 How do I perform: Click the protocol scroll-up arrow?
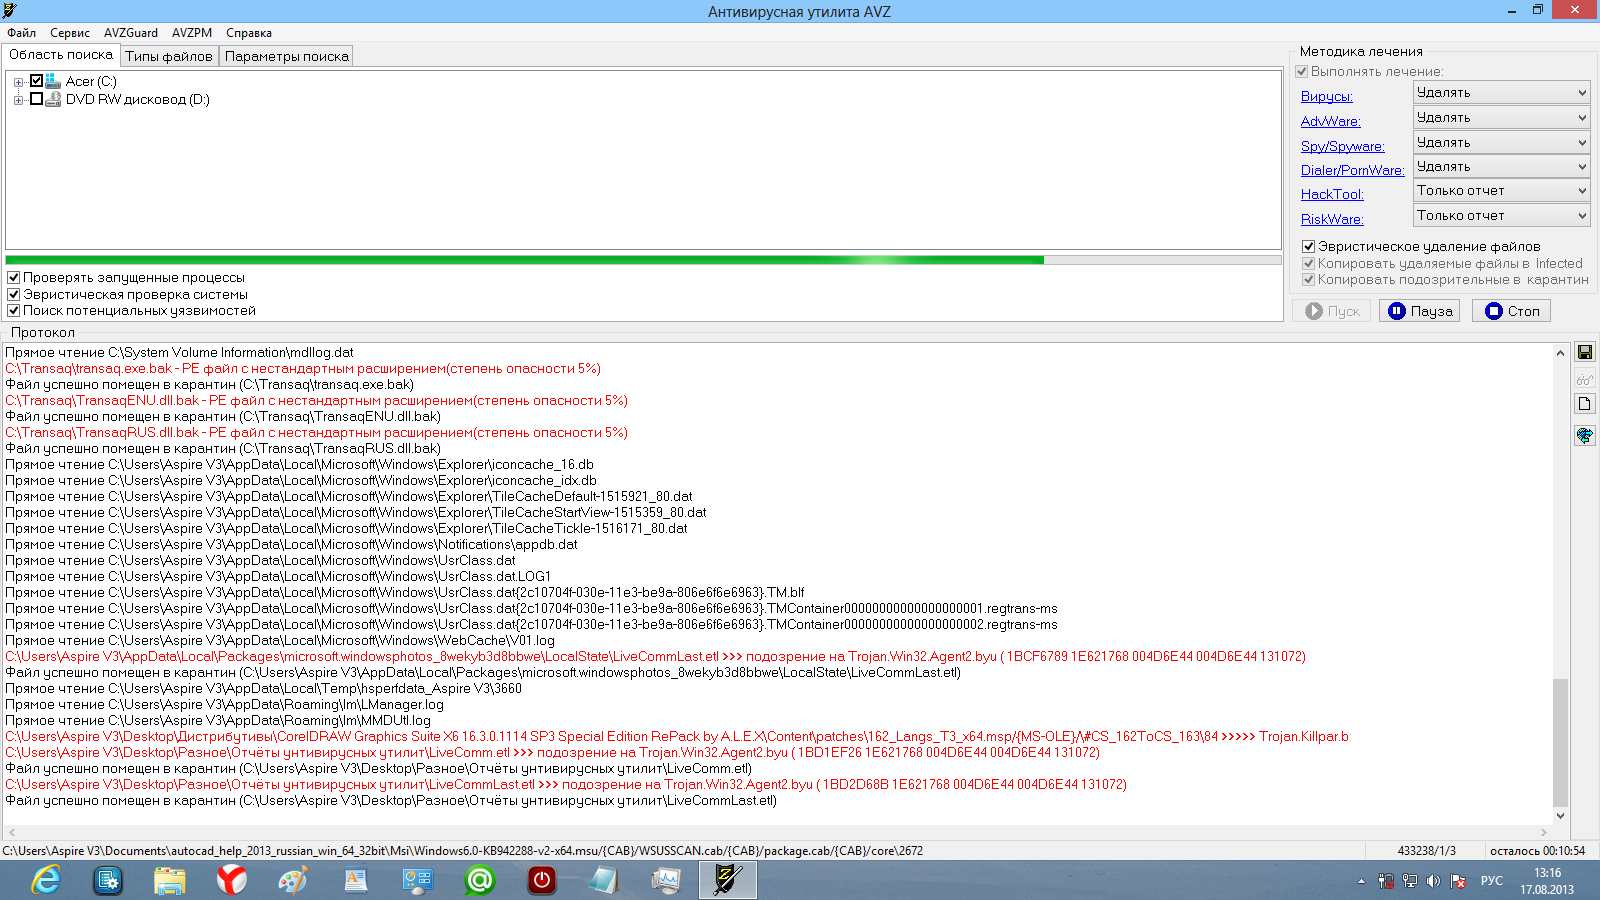(1560, 353)
